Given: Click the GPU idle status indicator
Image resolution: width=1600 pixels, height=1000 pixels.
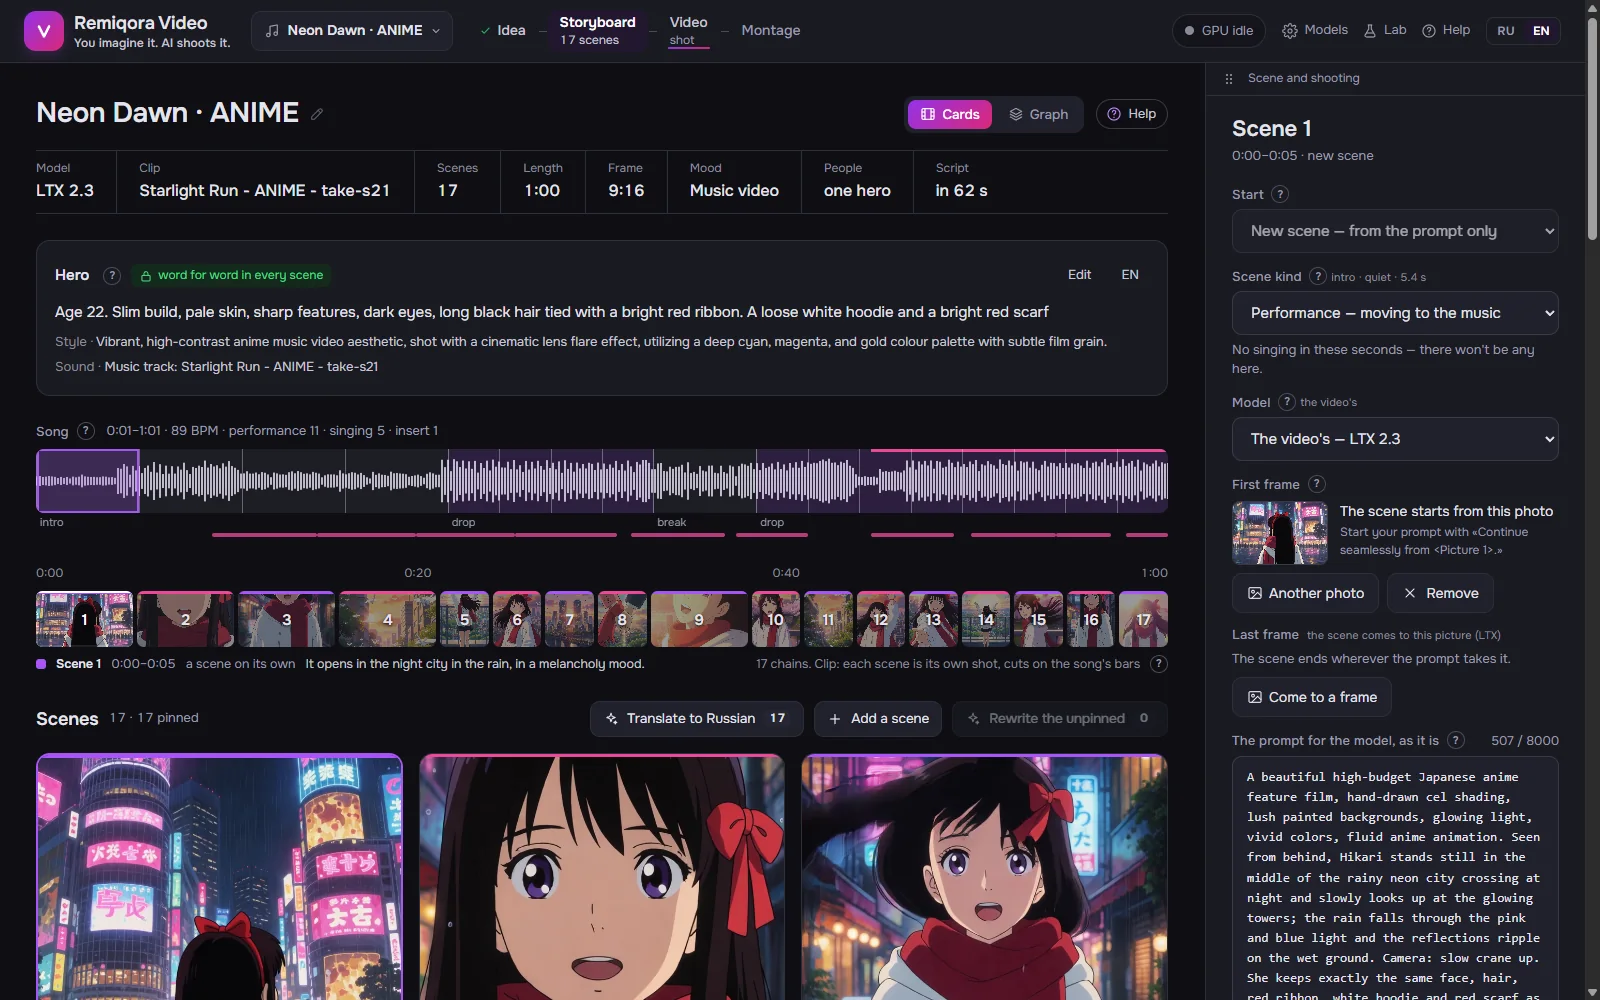Looking at the screenshot, I should tap(1219, 31).
